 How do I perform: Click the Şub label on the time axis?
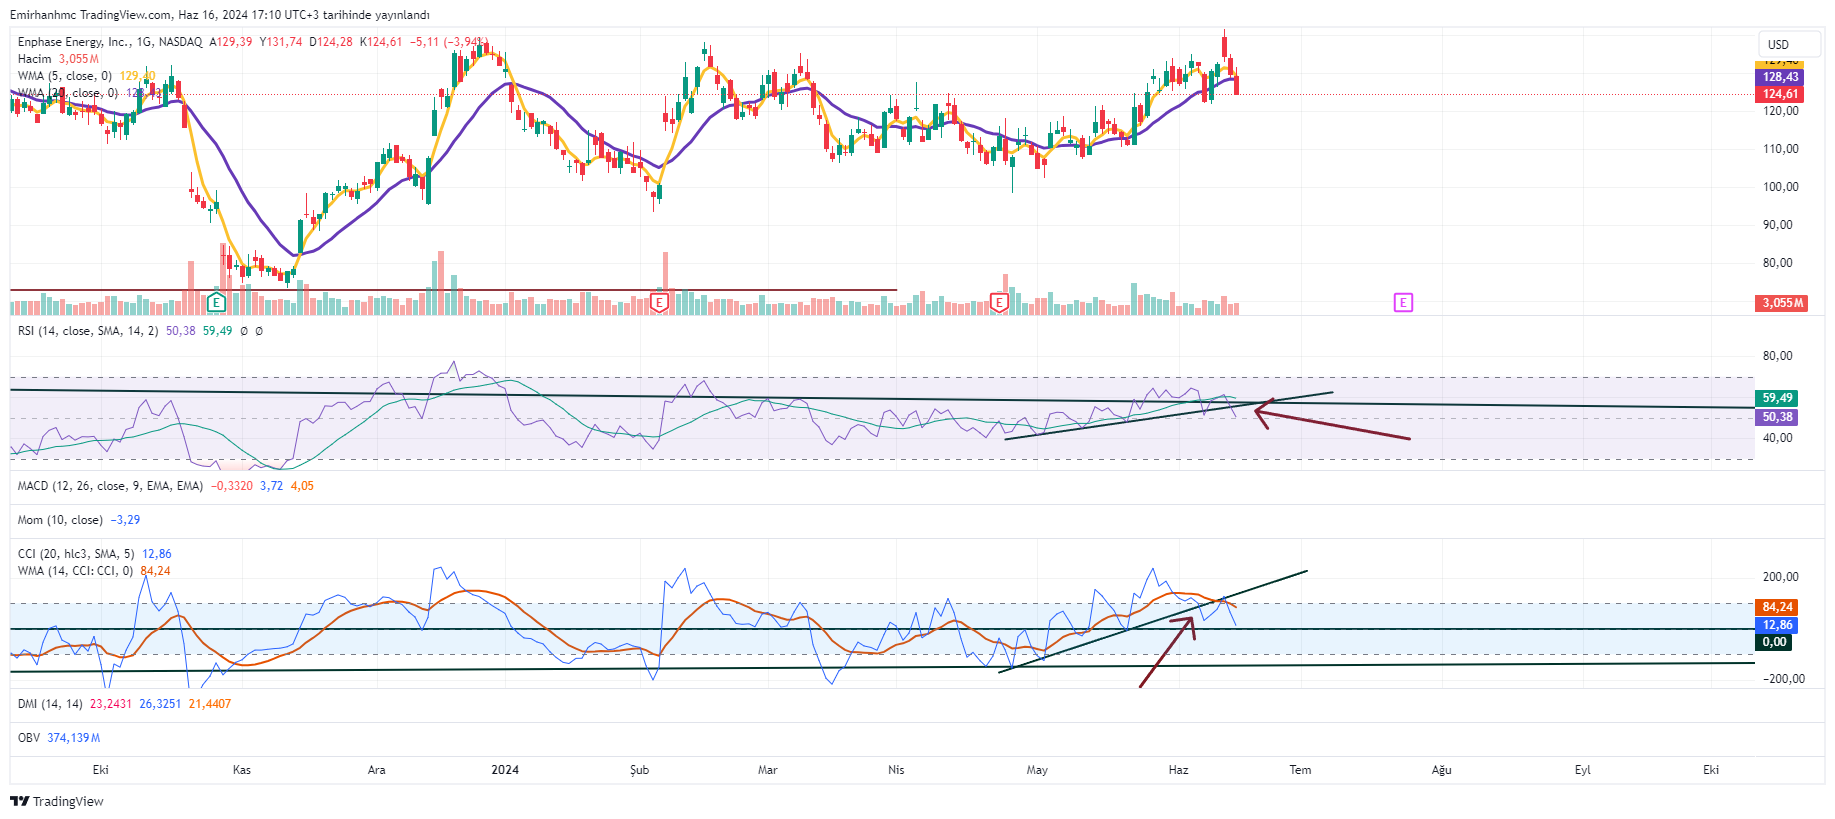point(639,770)
